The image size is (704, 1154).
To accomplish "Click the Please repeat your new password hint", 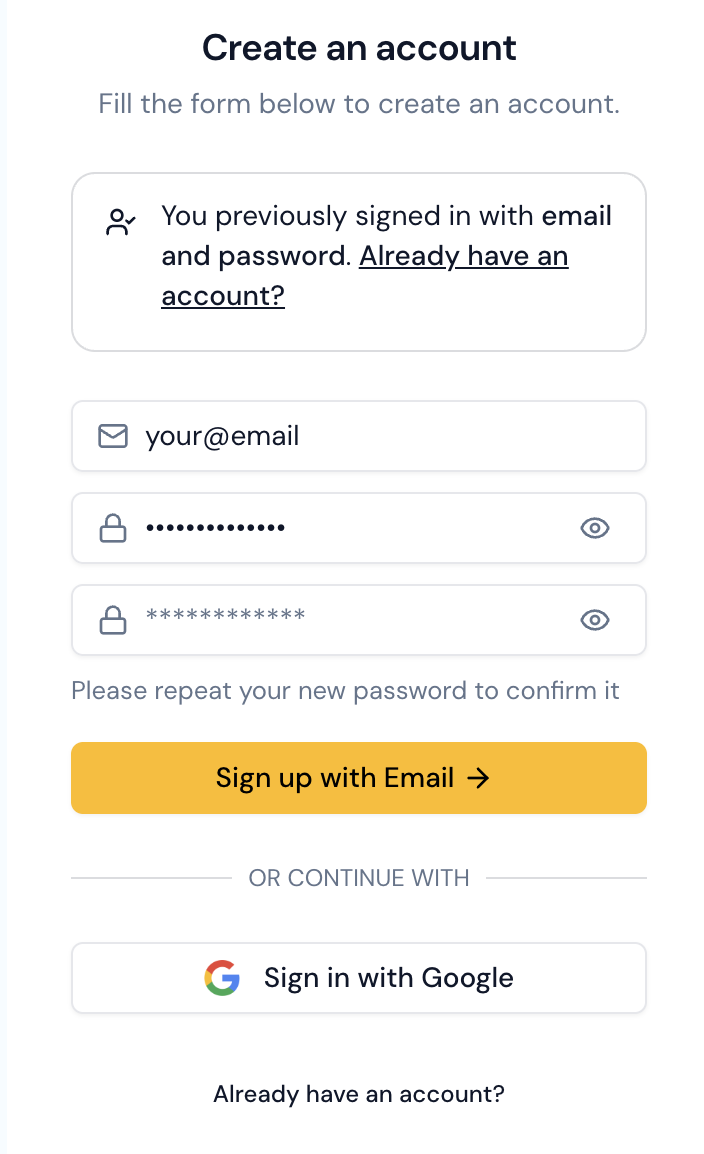I will click(x=345, y=691).
